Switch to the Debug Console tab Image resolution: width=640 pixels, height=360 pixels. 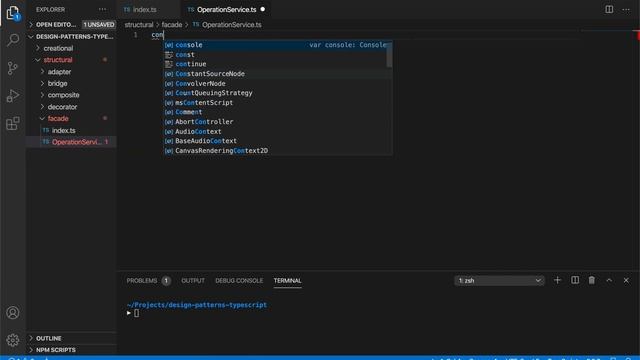[239, 281]
